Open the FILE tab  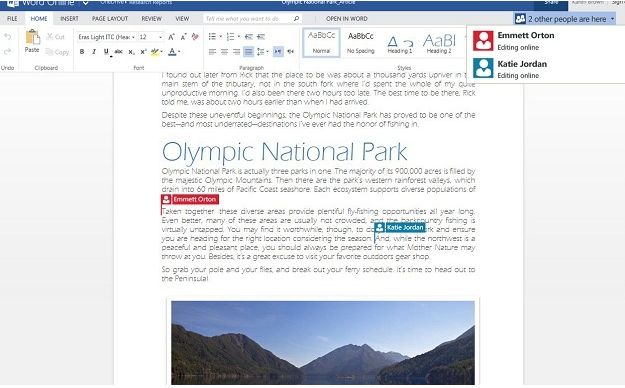point(12,19)
